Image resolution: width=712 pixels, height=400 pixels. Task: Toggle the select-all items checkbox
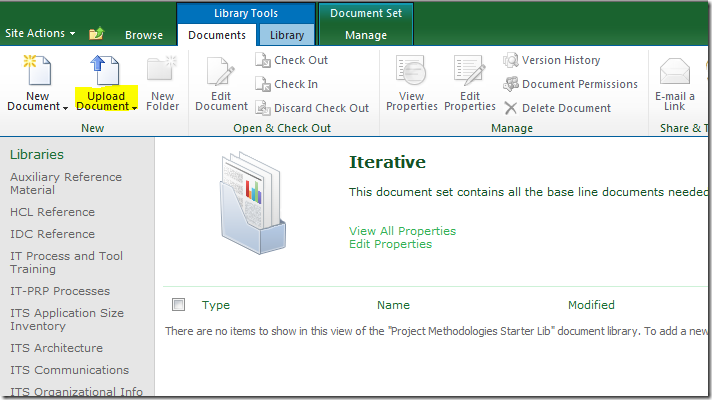coord(179,305)
